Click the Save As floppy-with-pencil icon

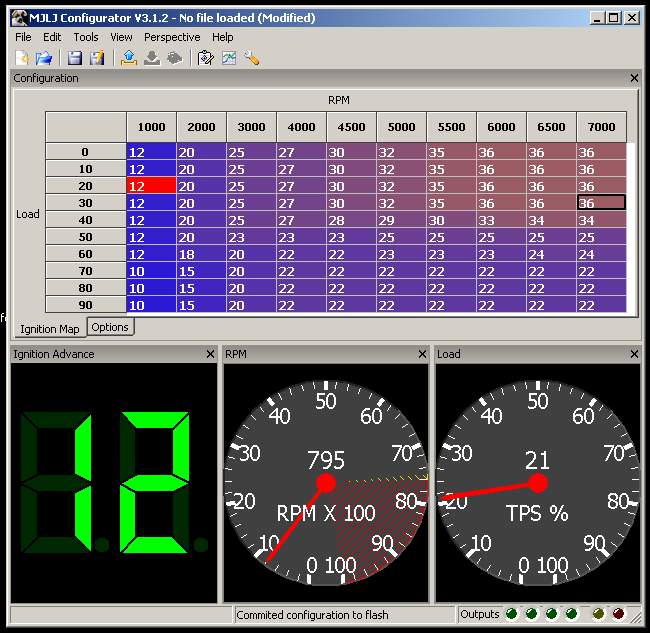[x=97, y=58]
